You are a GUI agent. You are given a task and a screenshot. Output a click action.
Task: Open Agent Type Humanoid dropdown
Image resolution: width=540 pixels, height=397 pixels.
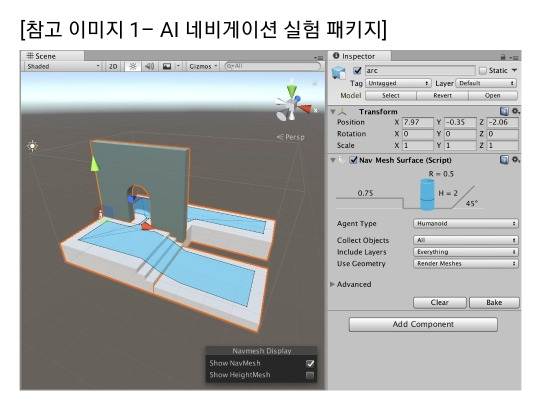[466, 223]
